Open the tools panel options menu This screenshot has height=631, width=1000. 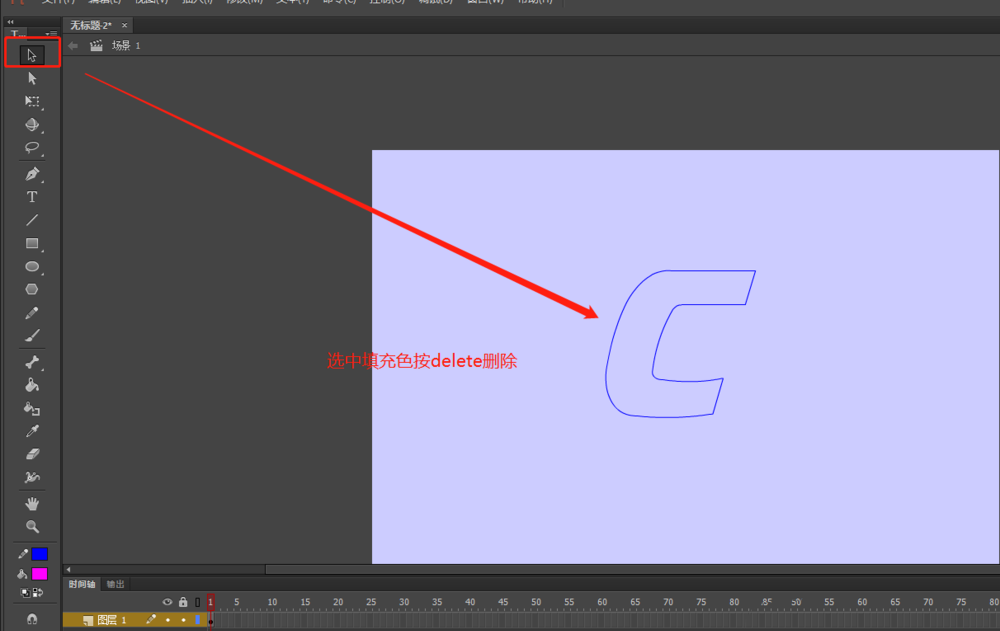click(x=50, y=33)
